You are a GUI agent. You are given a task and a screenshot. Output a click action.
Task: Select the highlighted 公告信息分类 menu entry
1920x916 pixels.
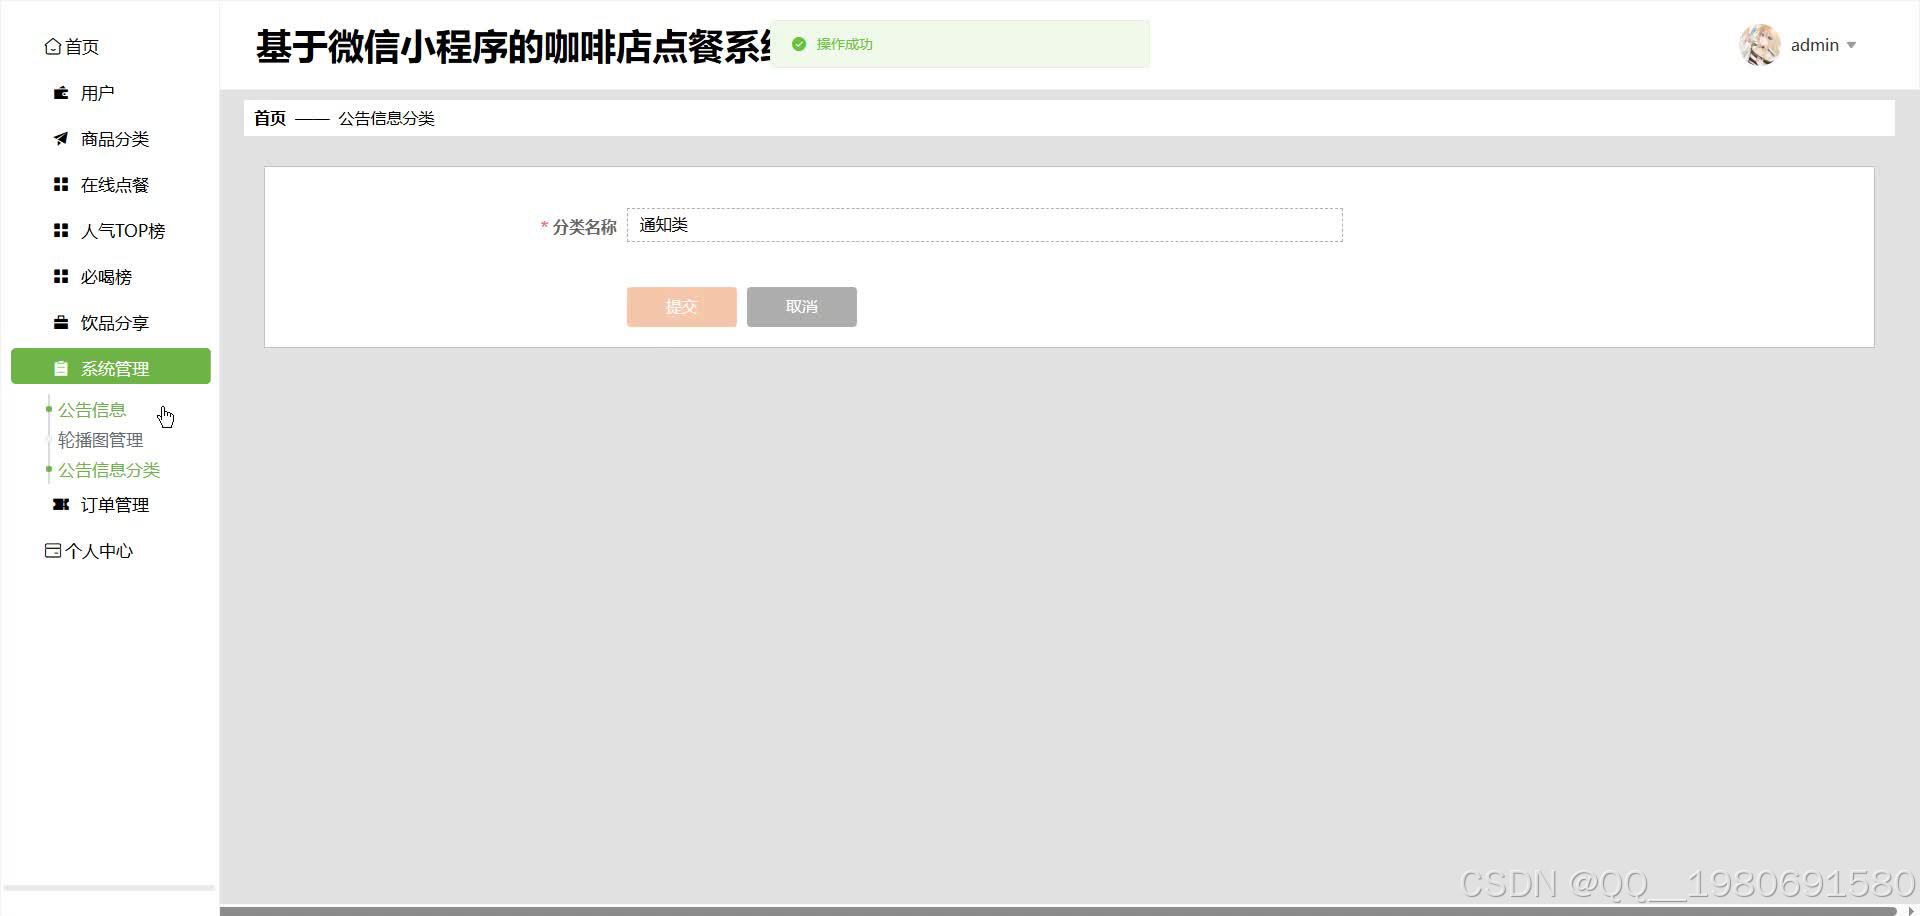click(107, 469)
